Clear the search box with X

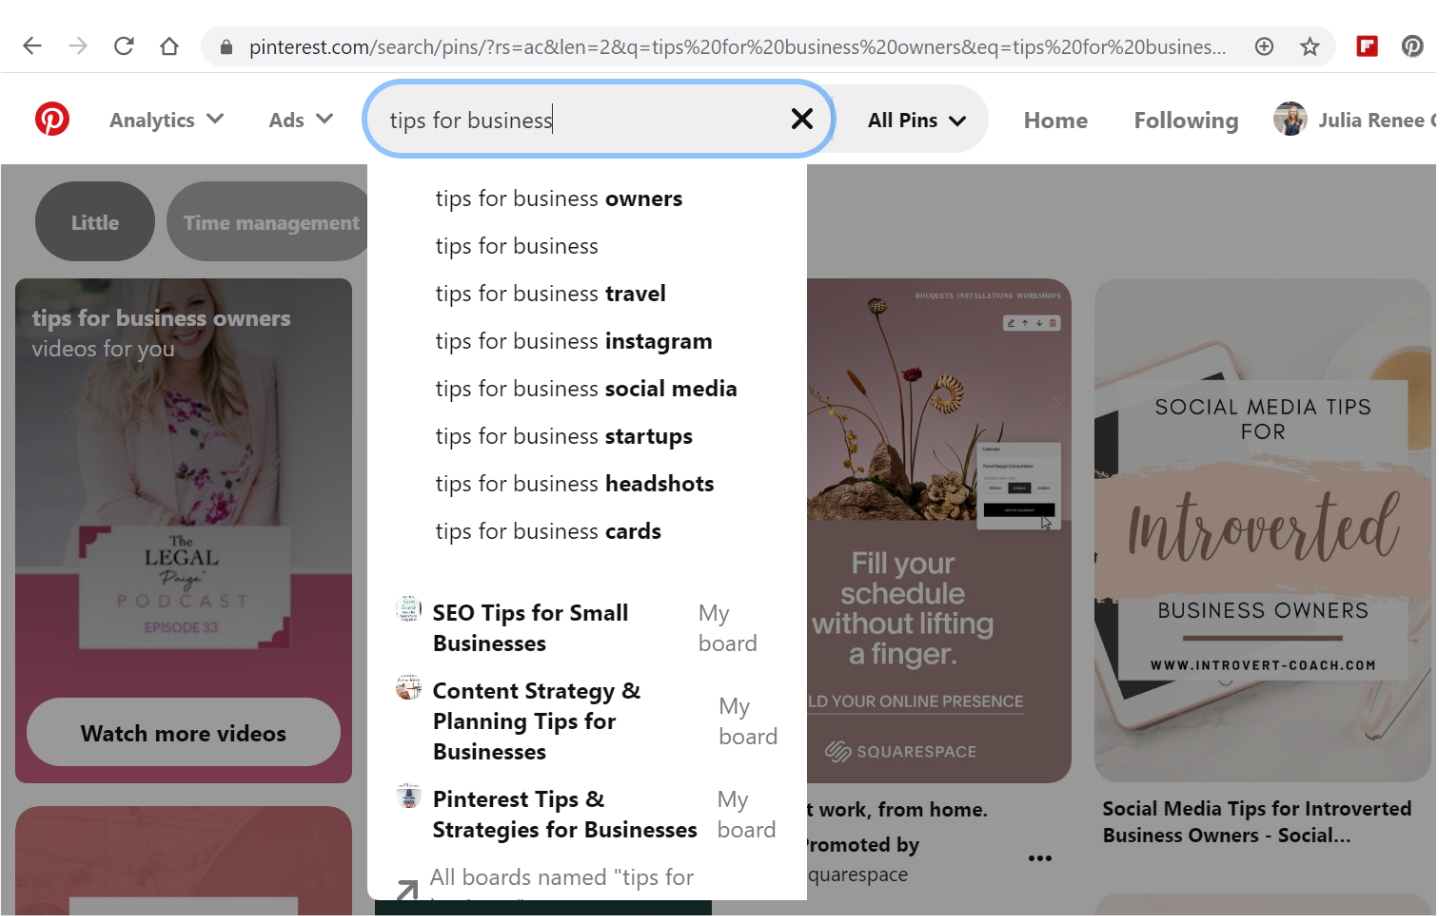(802, 119)
